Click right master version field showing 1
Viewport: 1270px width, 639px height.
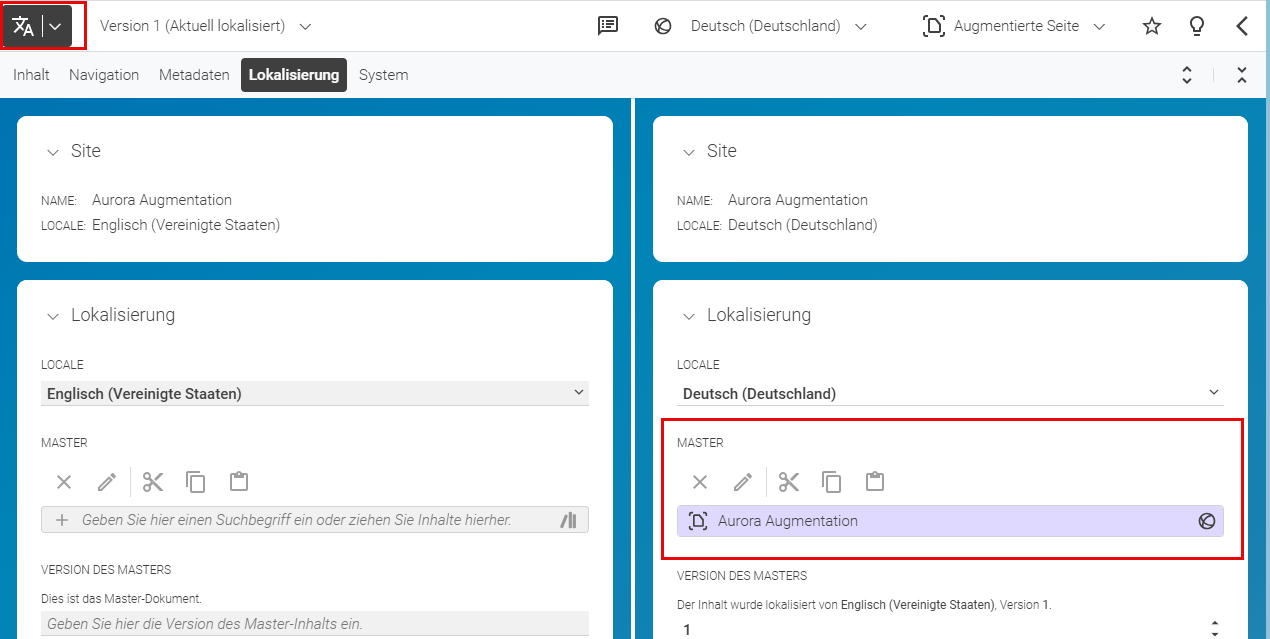click(940, 629)
